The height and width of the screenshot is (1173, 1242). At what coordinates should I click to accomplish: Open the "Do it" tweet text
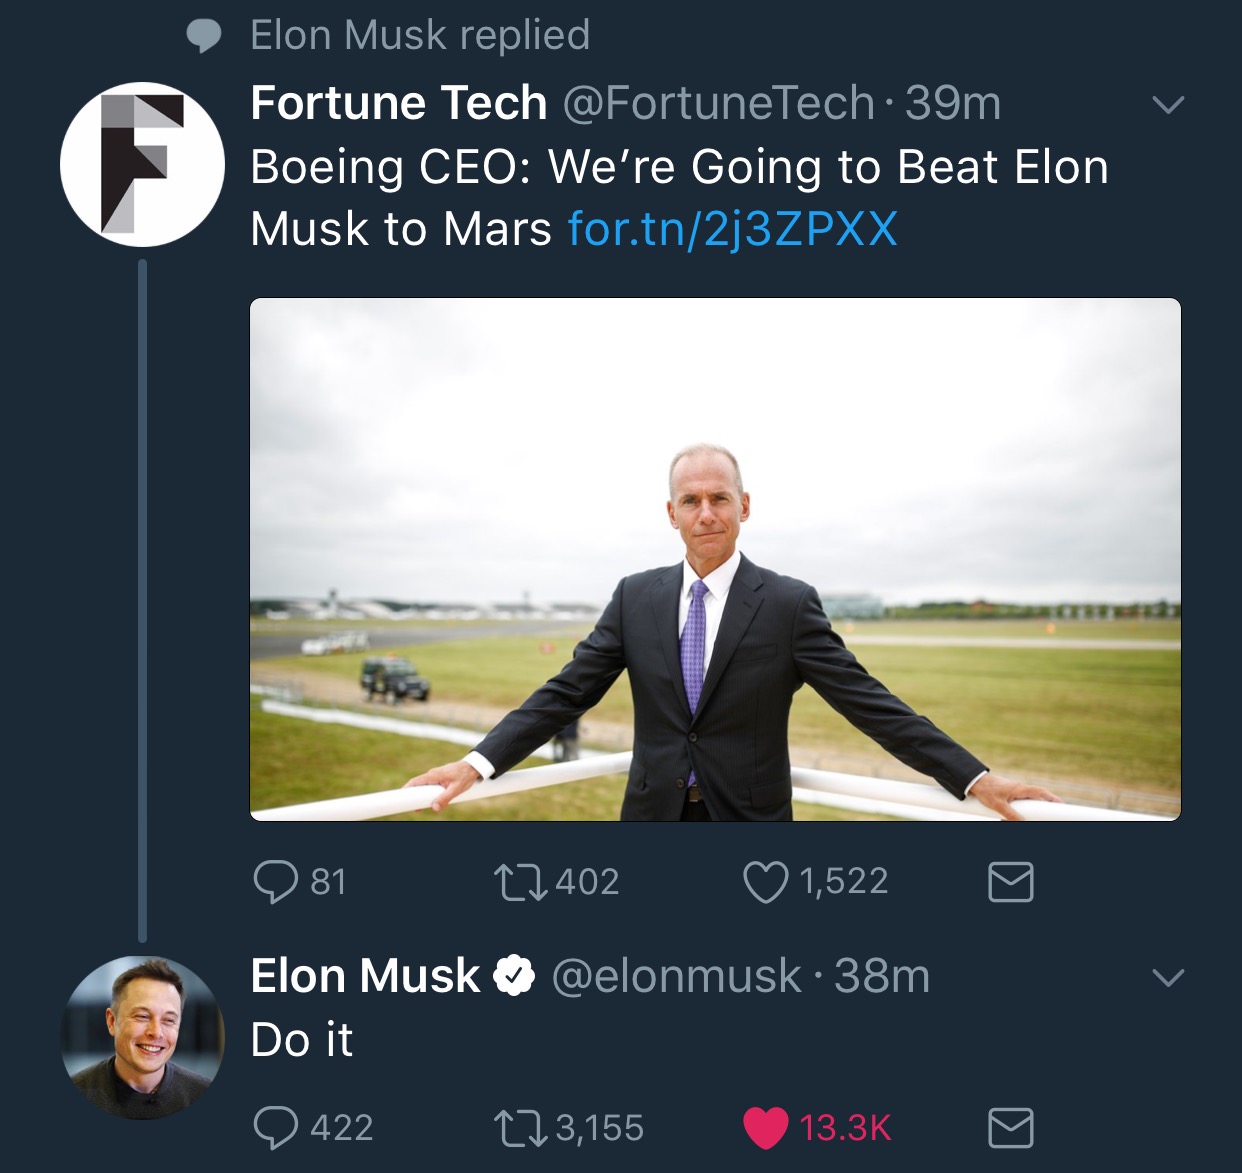pyautogui.click(x=302, y=1040)
